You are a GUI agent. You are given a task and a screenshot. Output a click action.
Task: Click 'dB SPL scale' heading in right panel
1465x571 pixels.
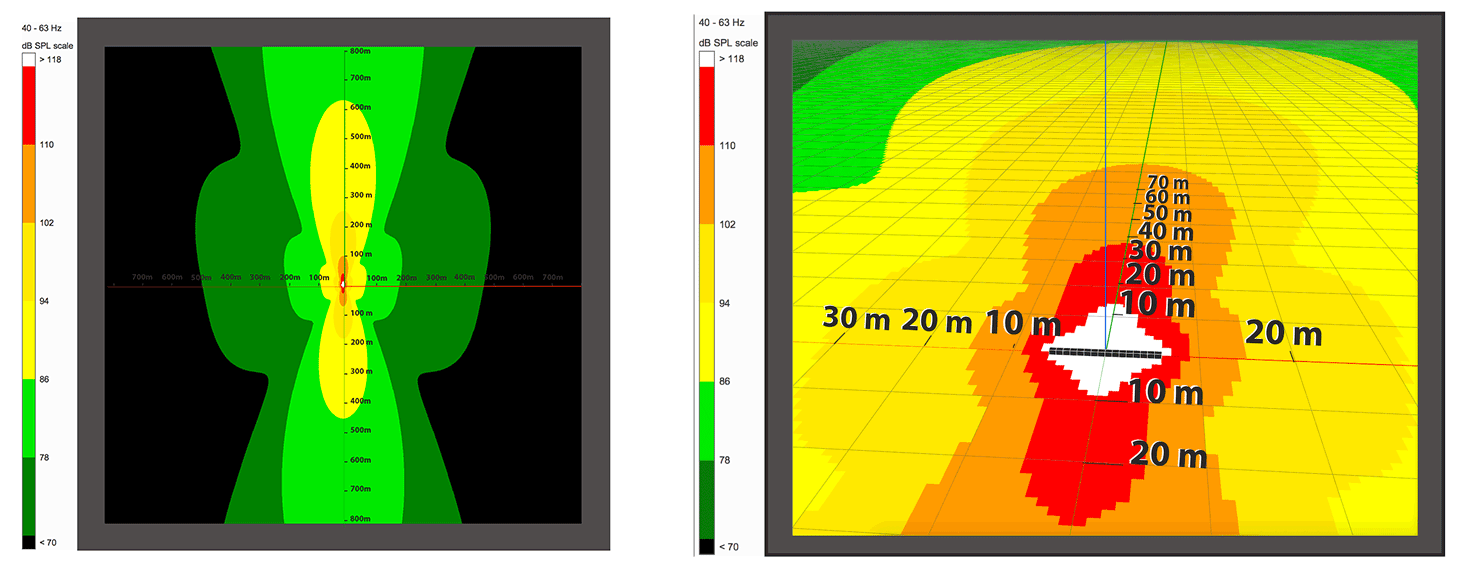pos(728,42)
